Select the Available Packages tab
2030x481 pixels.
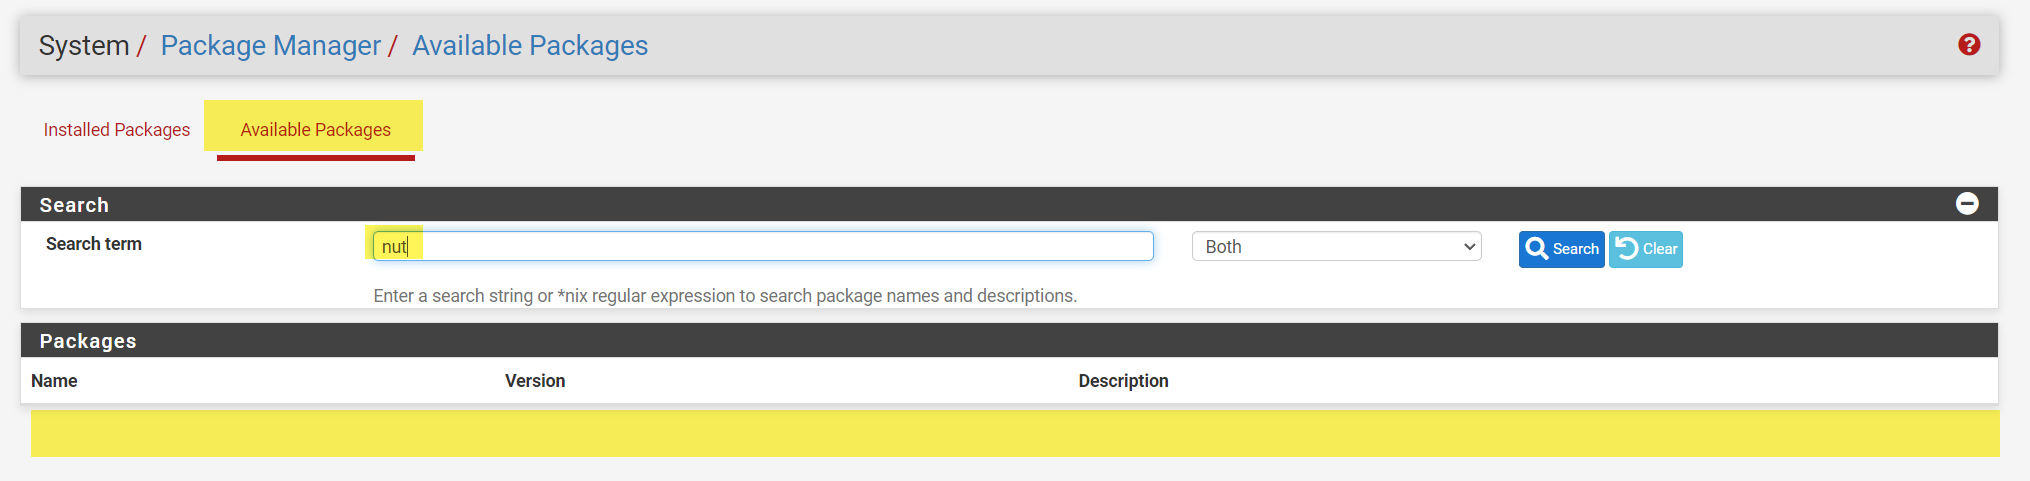(x=315, y=130)
